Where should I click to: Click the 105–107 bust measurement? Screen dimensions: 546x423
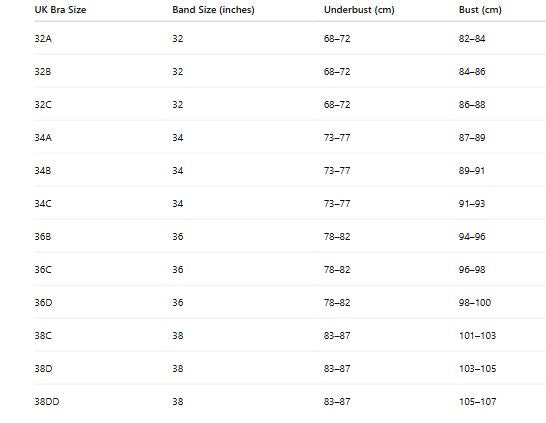(477, 402)
